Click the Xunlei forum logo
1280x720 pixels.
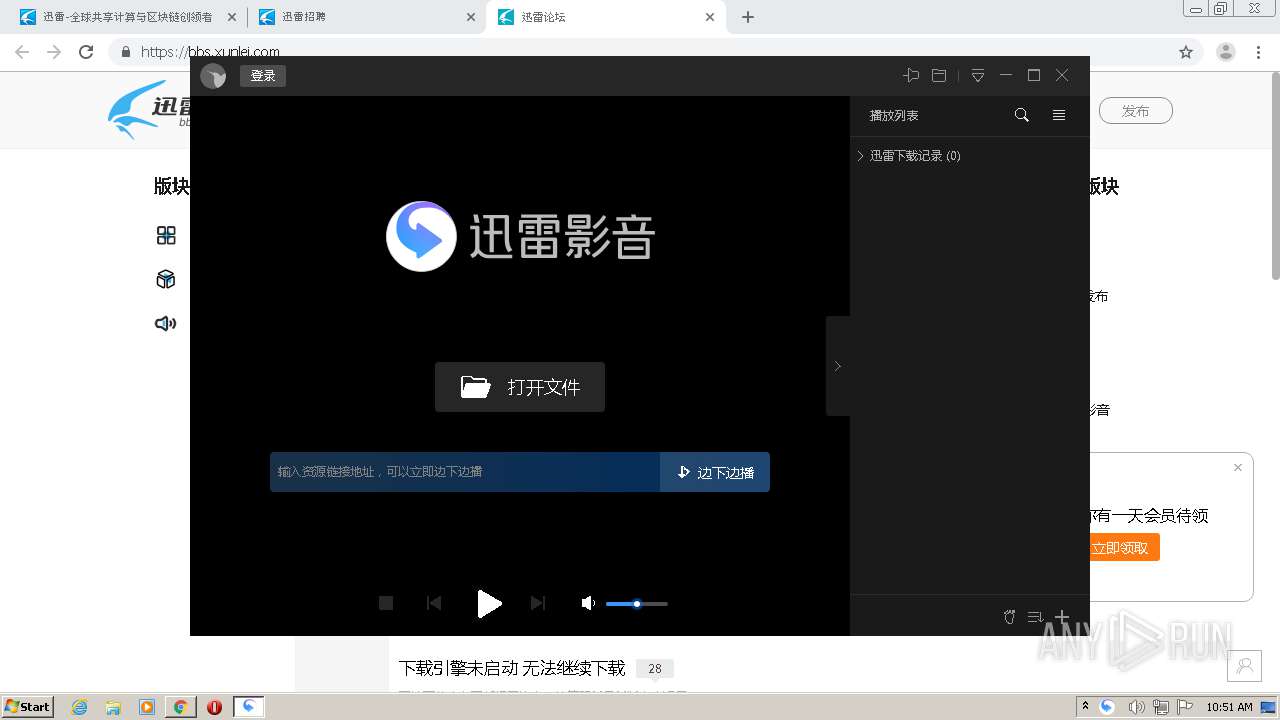point(150,109)
